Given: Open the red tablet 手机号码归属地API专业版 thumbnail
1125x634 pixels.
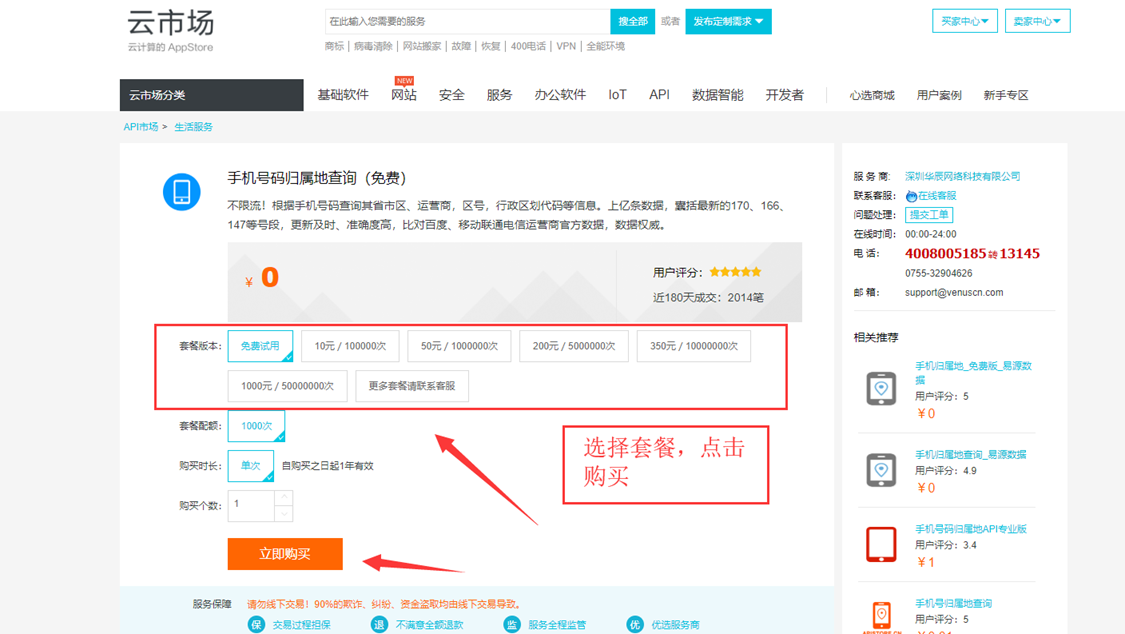Looking at the screenshot, I should click(881, 544).
